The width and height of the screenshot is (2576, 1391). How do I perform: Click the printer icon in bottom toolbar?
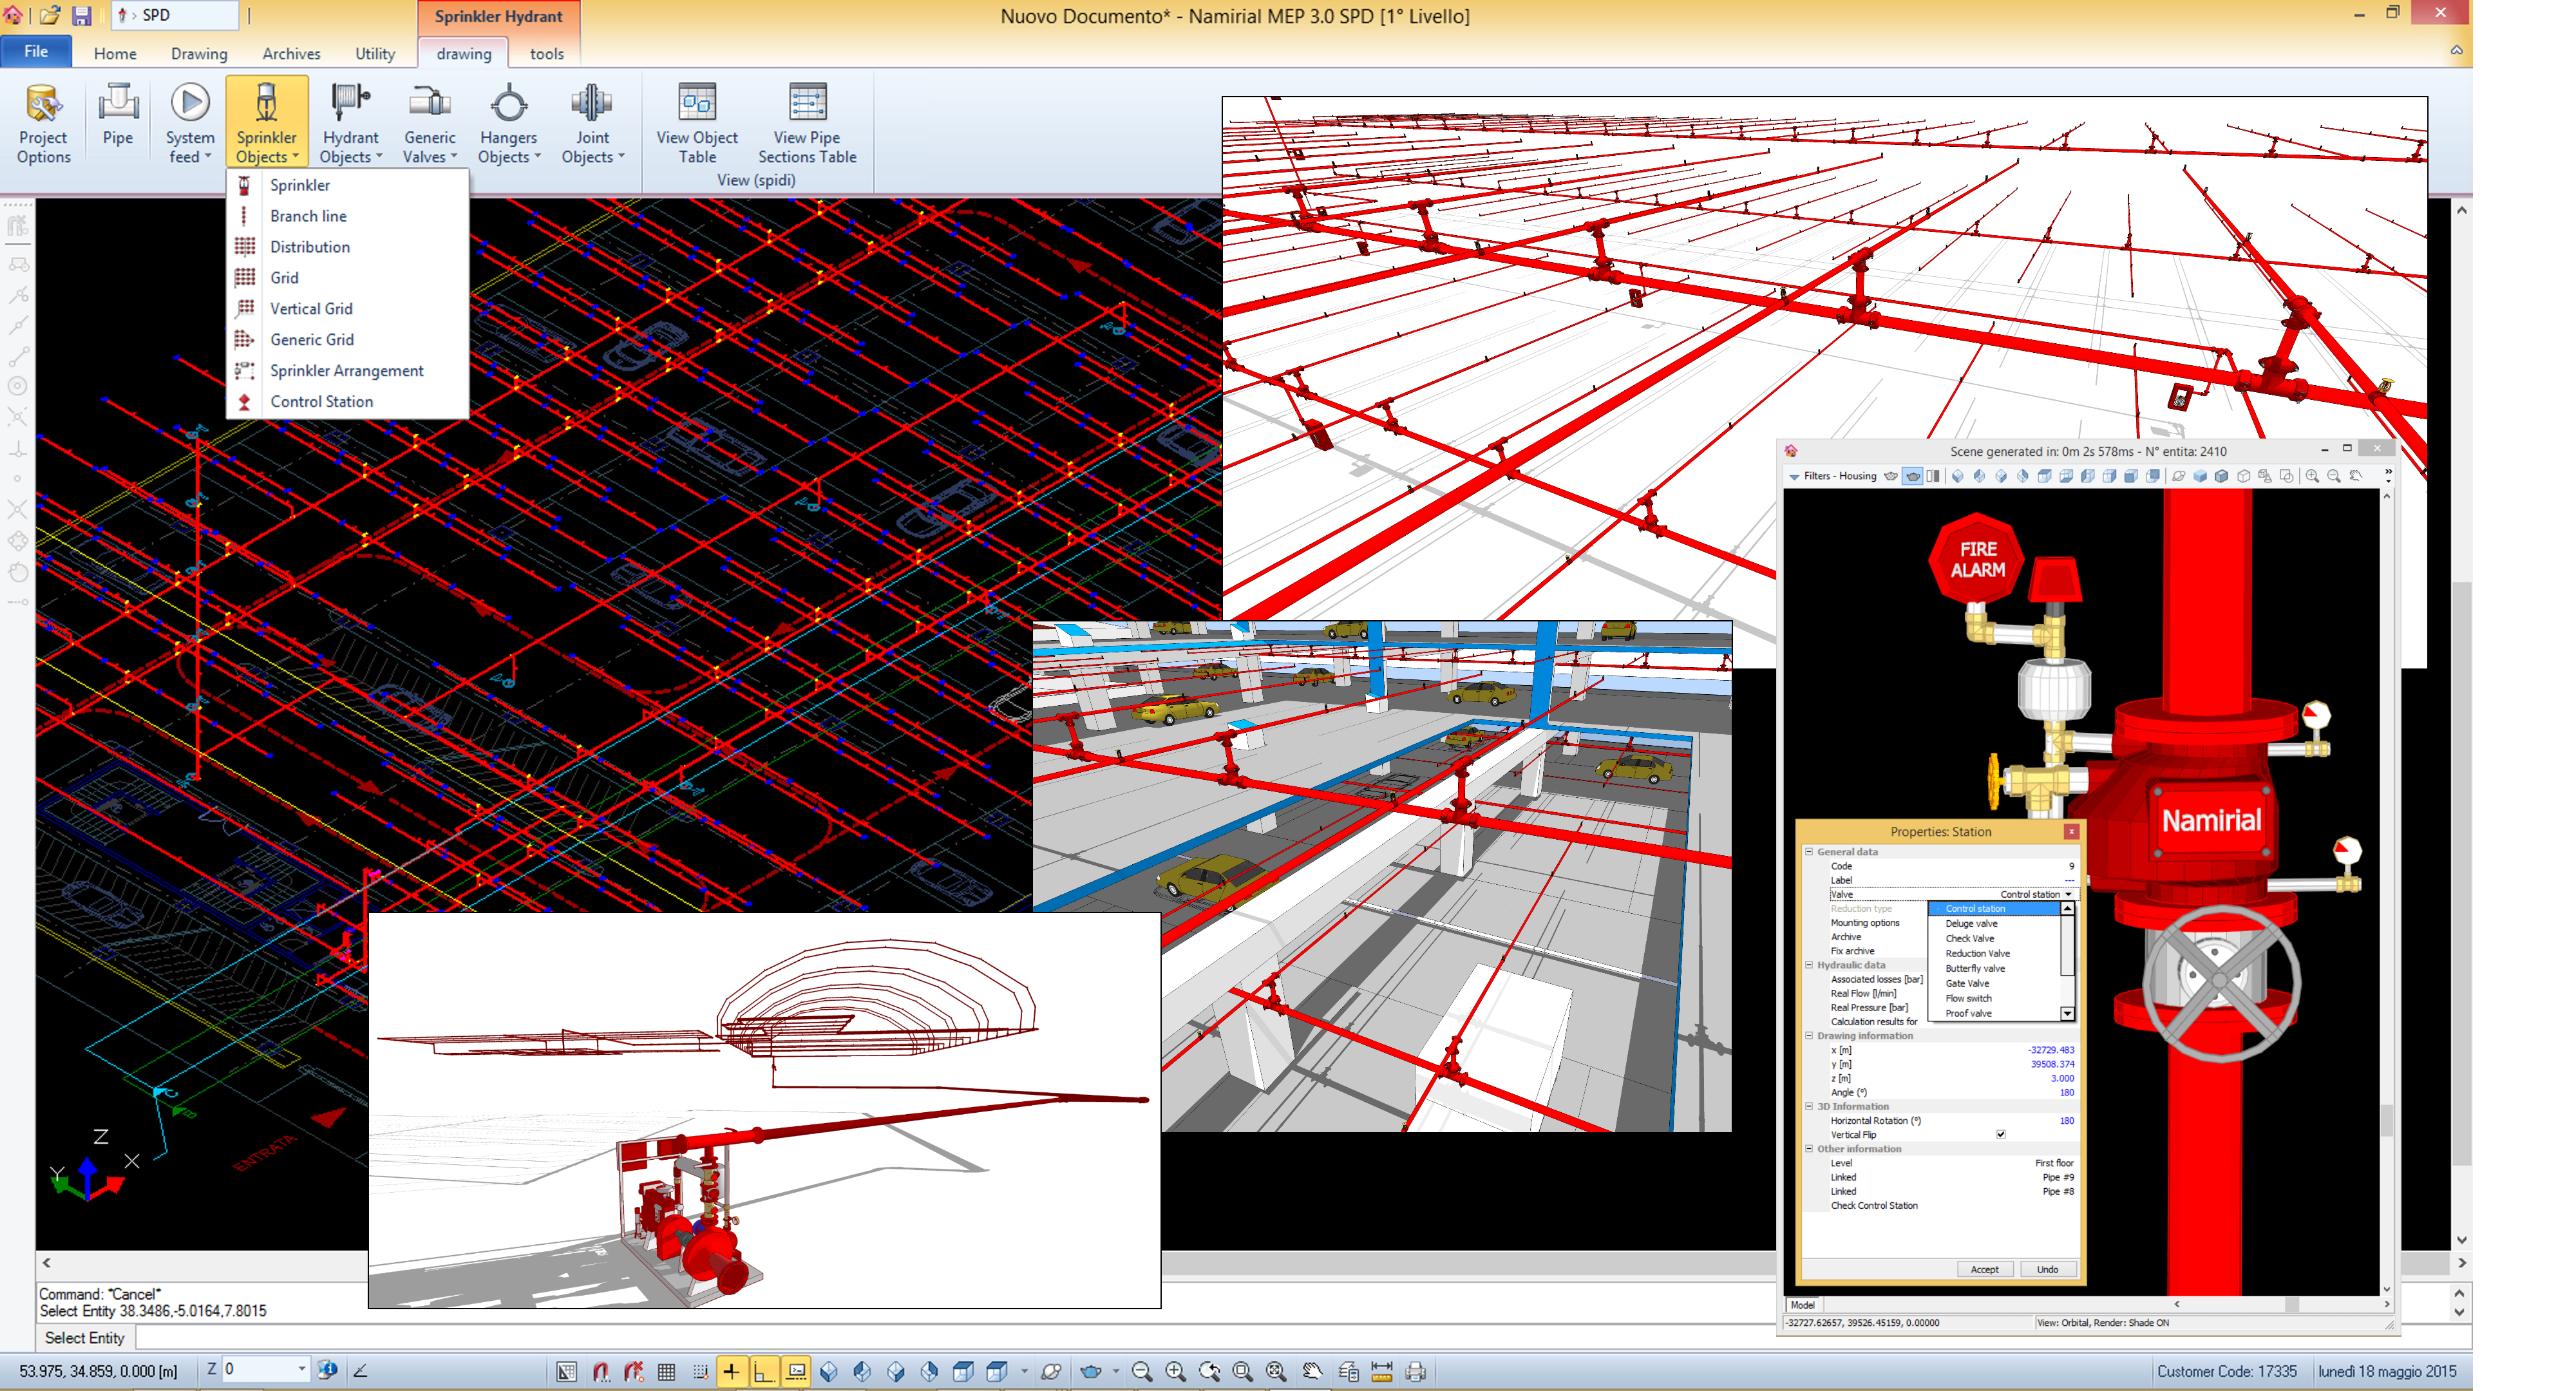coord(1415,1372)
